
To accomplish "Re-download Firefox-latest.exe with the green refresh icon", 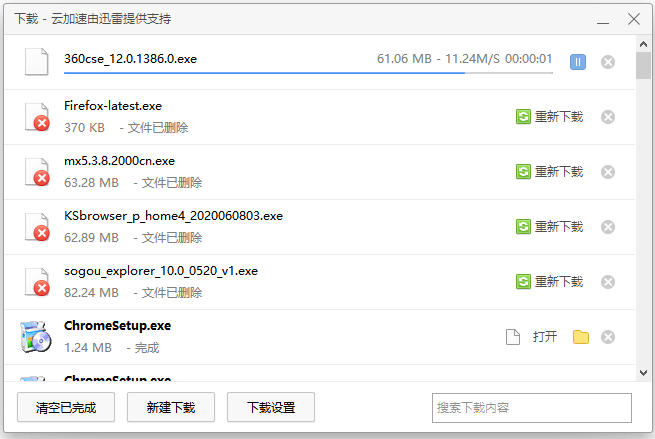I will tap(523, 117).
